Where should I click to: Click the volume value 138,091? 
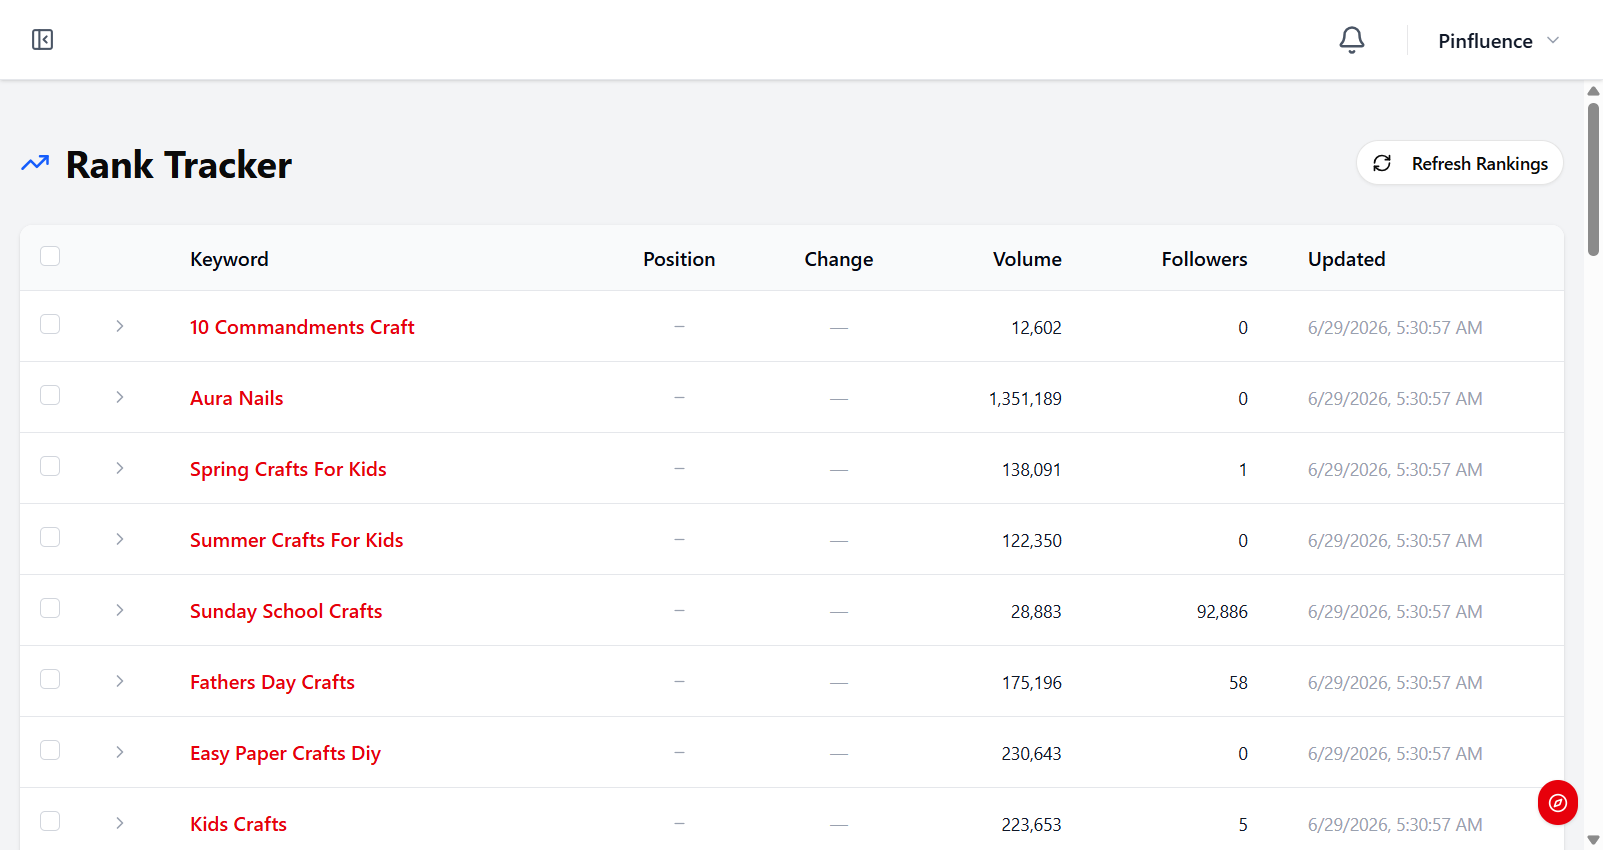tap(1031, 470)
